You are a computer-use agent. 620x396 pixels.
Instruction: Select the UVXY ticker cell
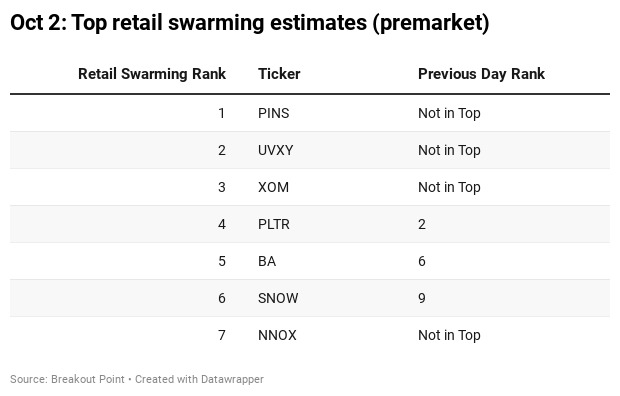point(276,150)
